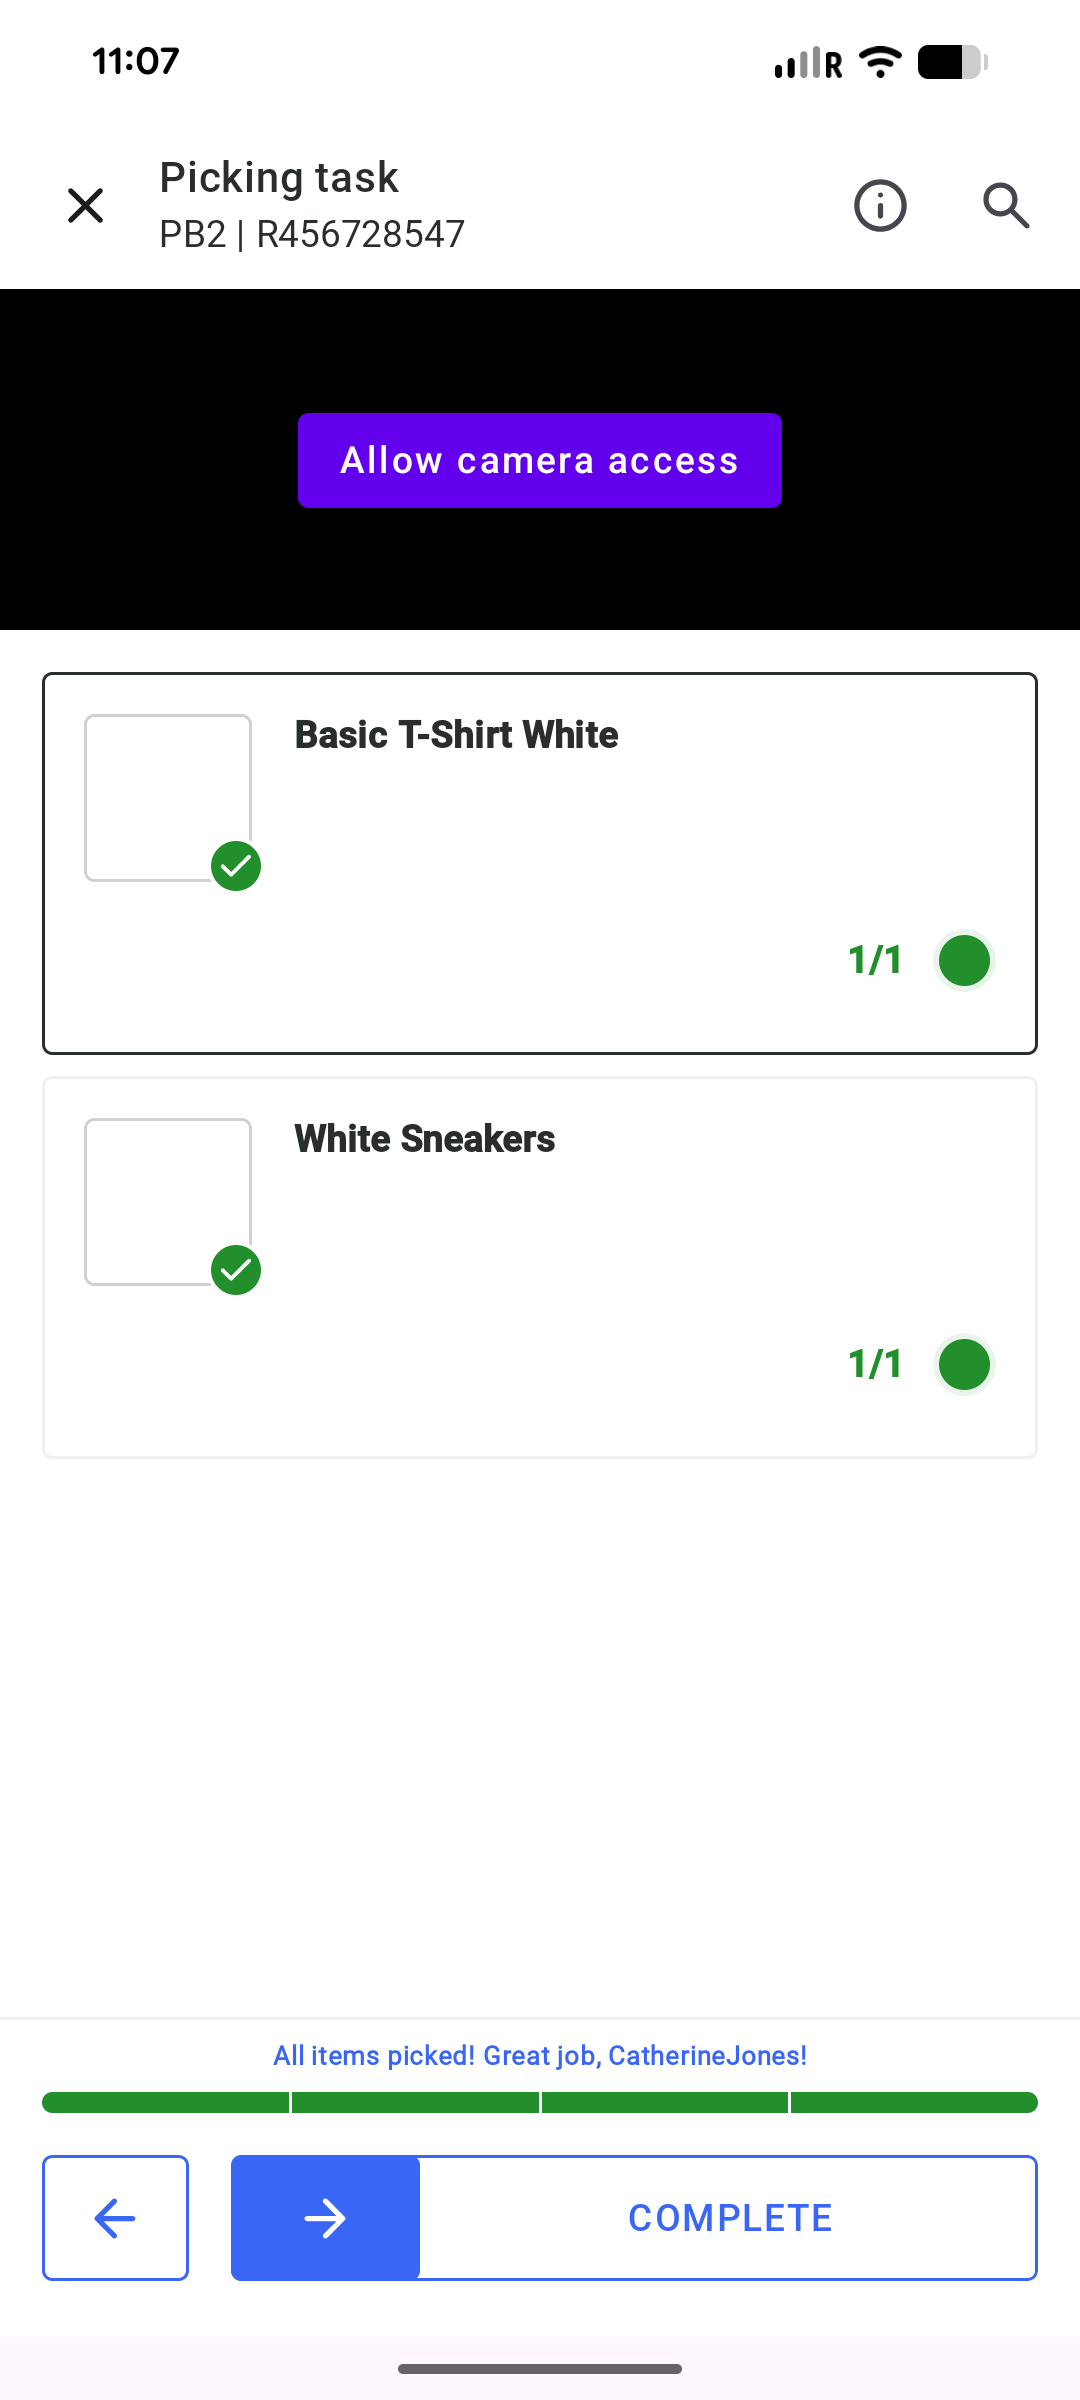Select the Basic T-Shirt White item title
1080x2400 pixels.
click(456, 735)
